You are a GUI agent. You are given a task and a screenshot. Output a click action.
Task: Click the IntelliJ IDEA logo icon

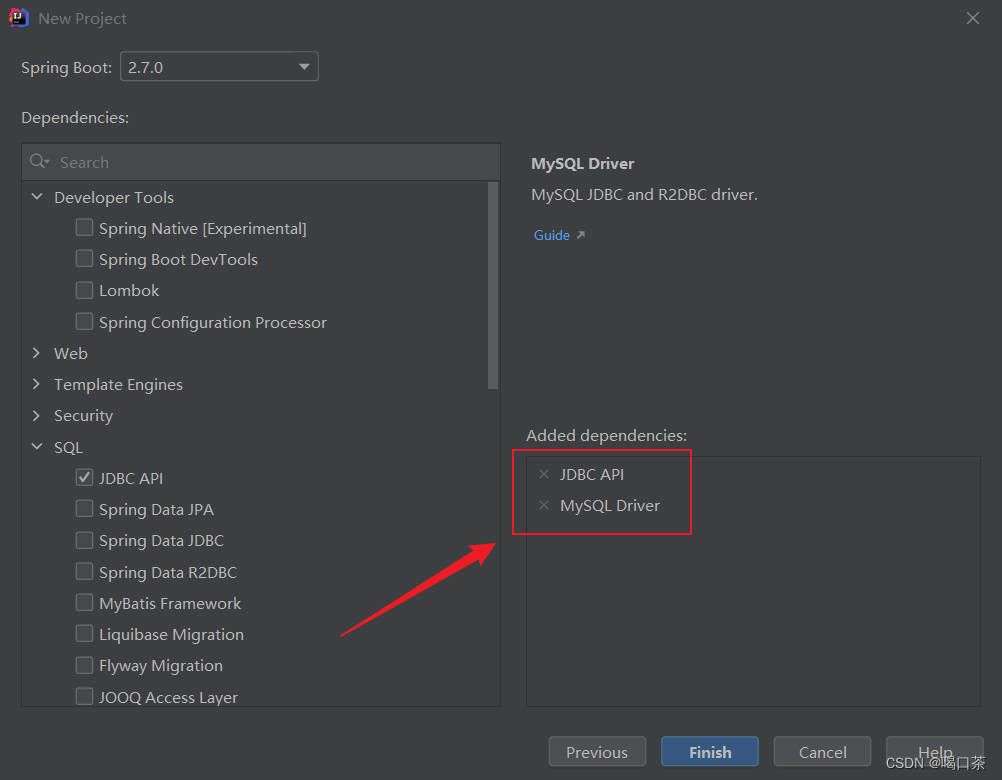coord(19,18)
